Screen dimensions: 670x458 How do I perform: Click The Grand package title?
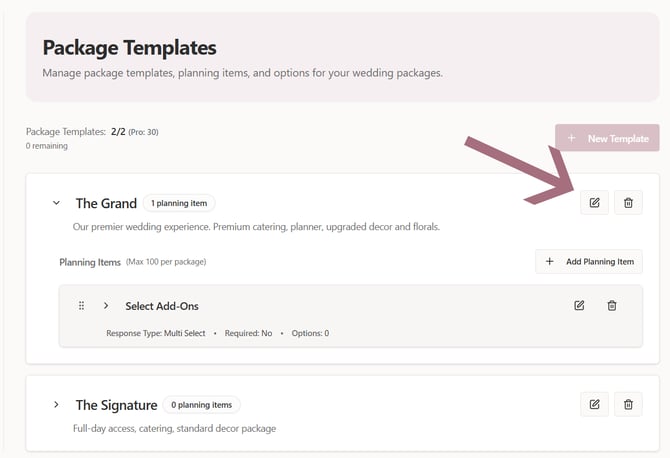[x=106, y=203]
